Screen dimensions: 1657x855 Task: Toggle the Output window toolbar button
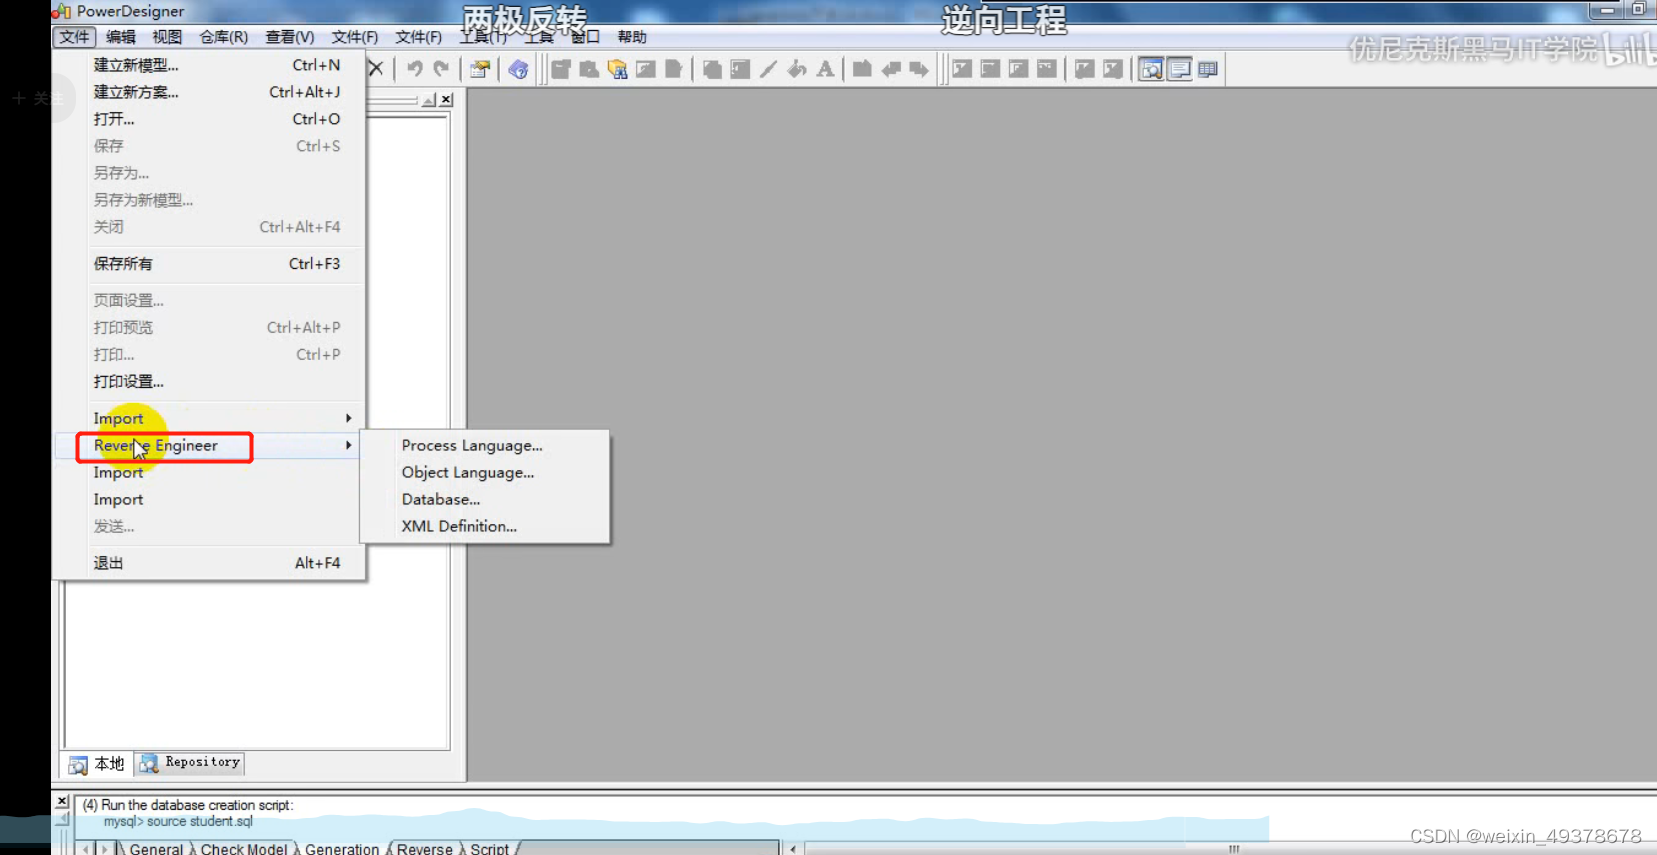[1180, 69]
